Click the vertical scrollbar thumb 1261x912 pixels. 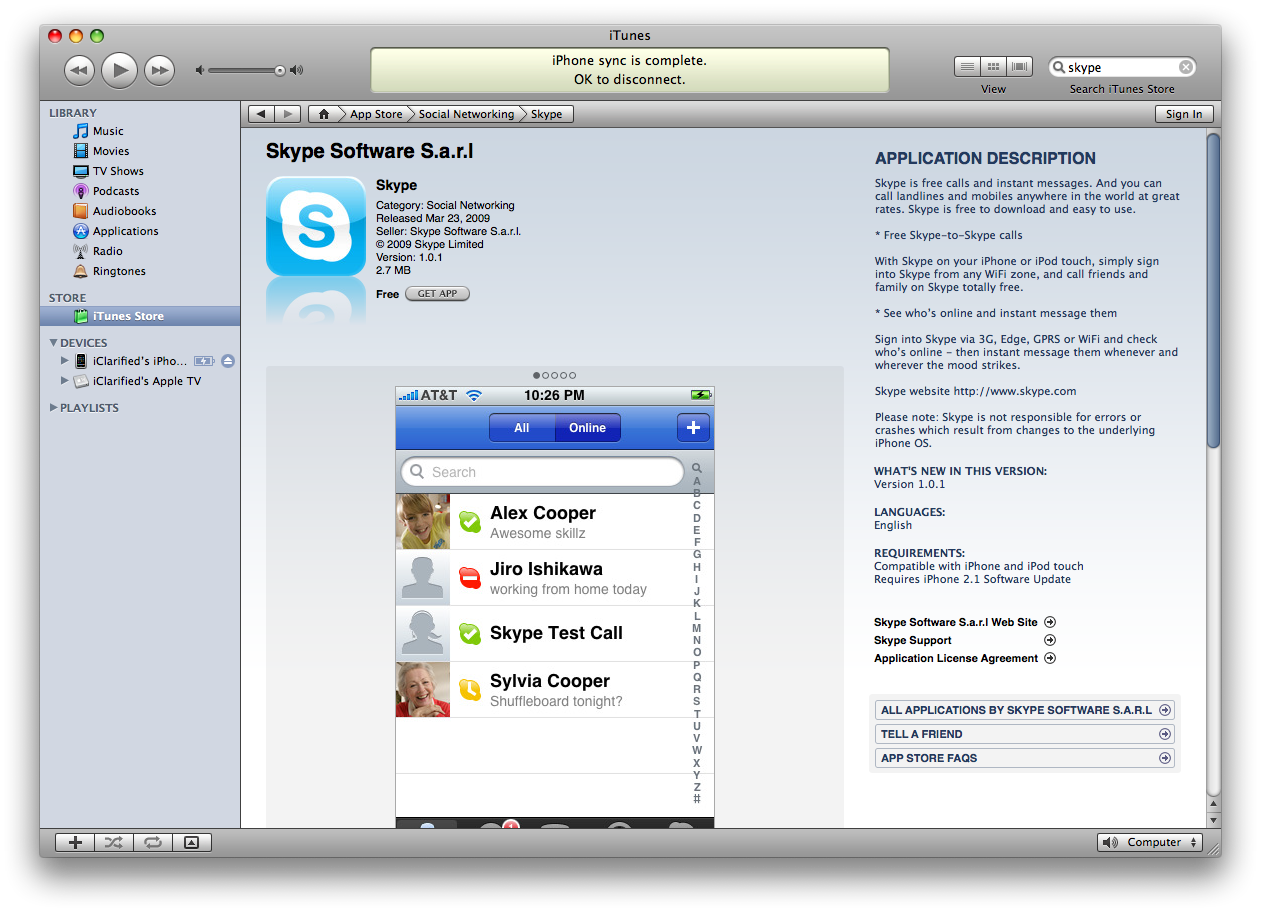tap(1214, 290)
